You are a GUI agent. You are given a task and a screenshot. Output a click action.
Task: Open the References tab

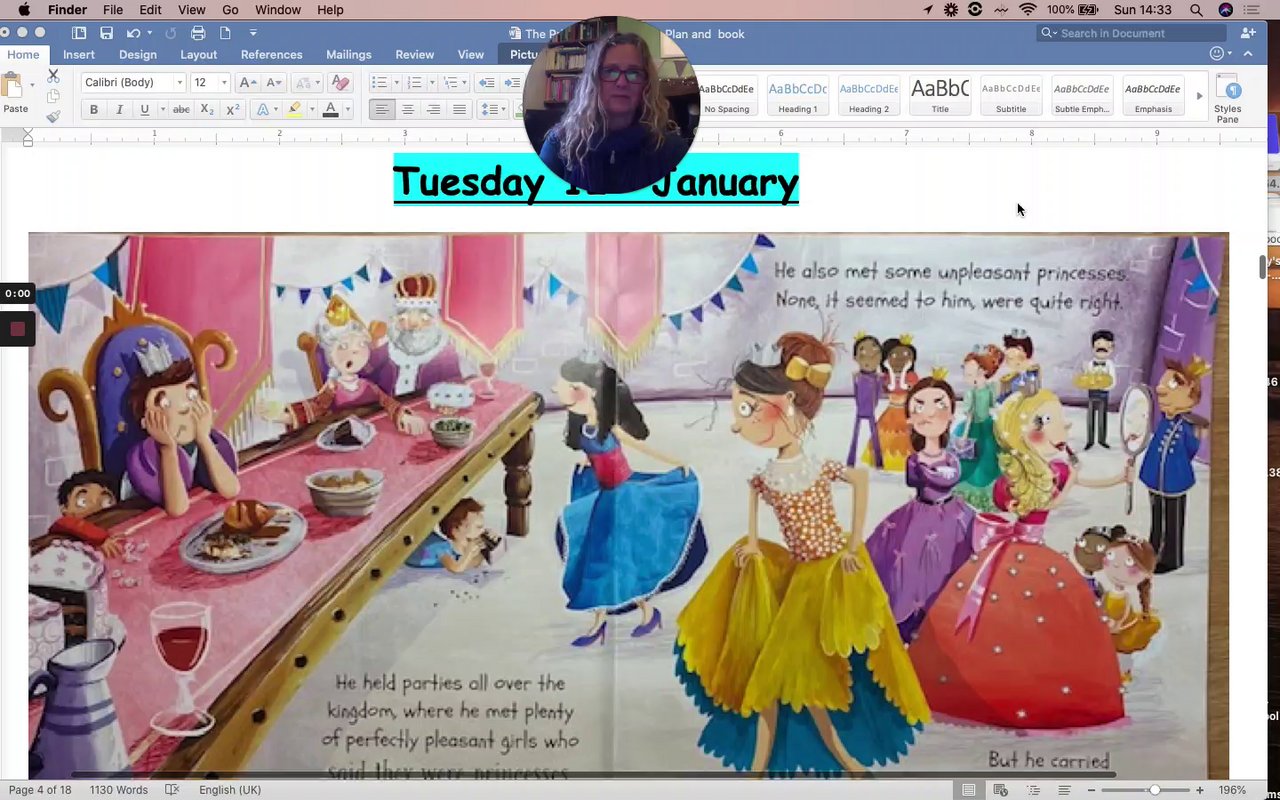tap(271, 55)
